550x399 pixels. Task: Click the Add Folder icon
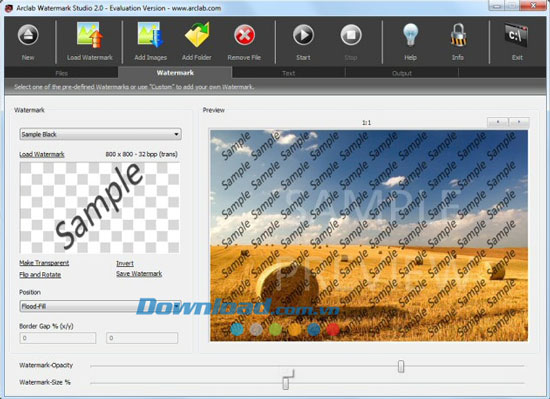click(197, 35)
